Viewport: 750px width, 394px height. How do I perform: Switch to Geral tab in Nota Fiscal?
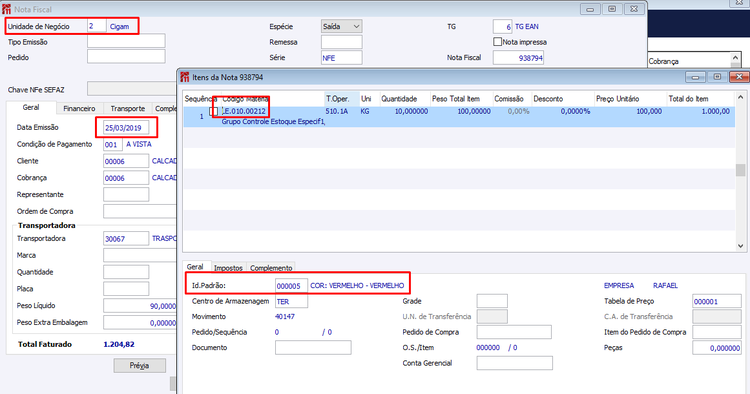click(x=31, y=108)
